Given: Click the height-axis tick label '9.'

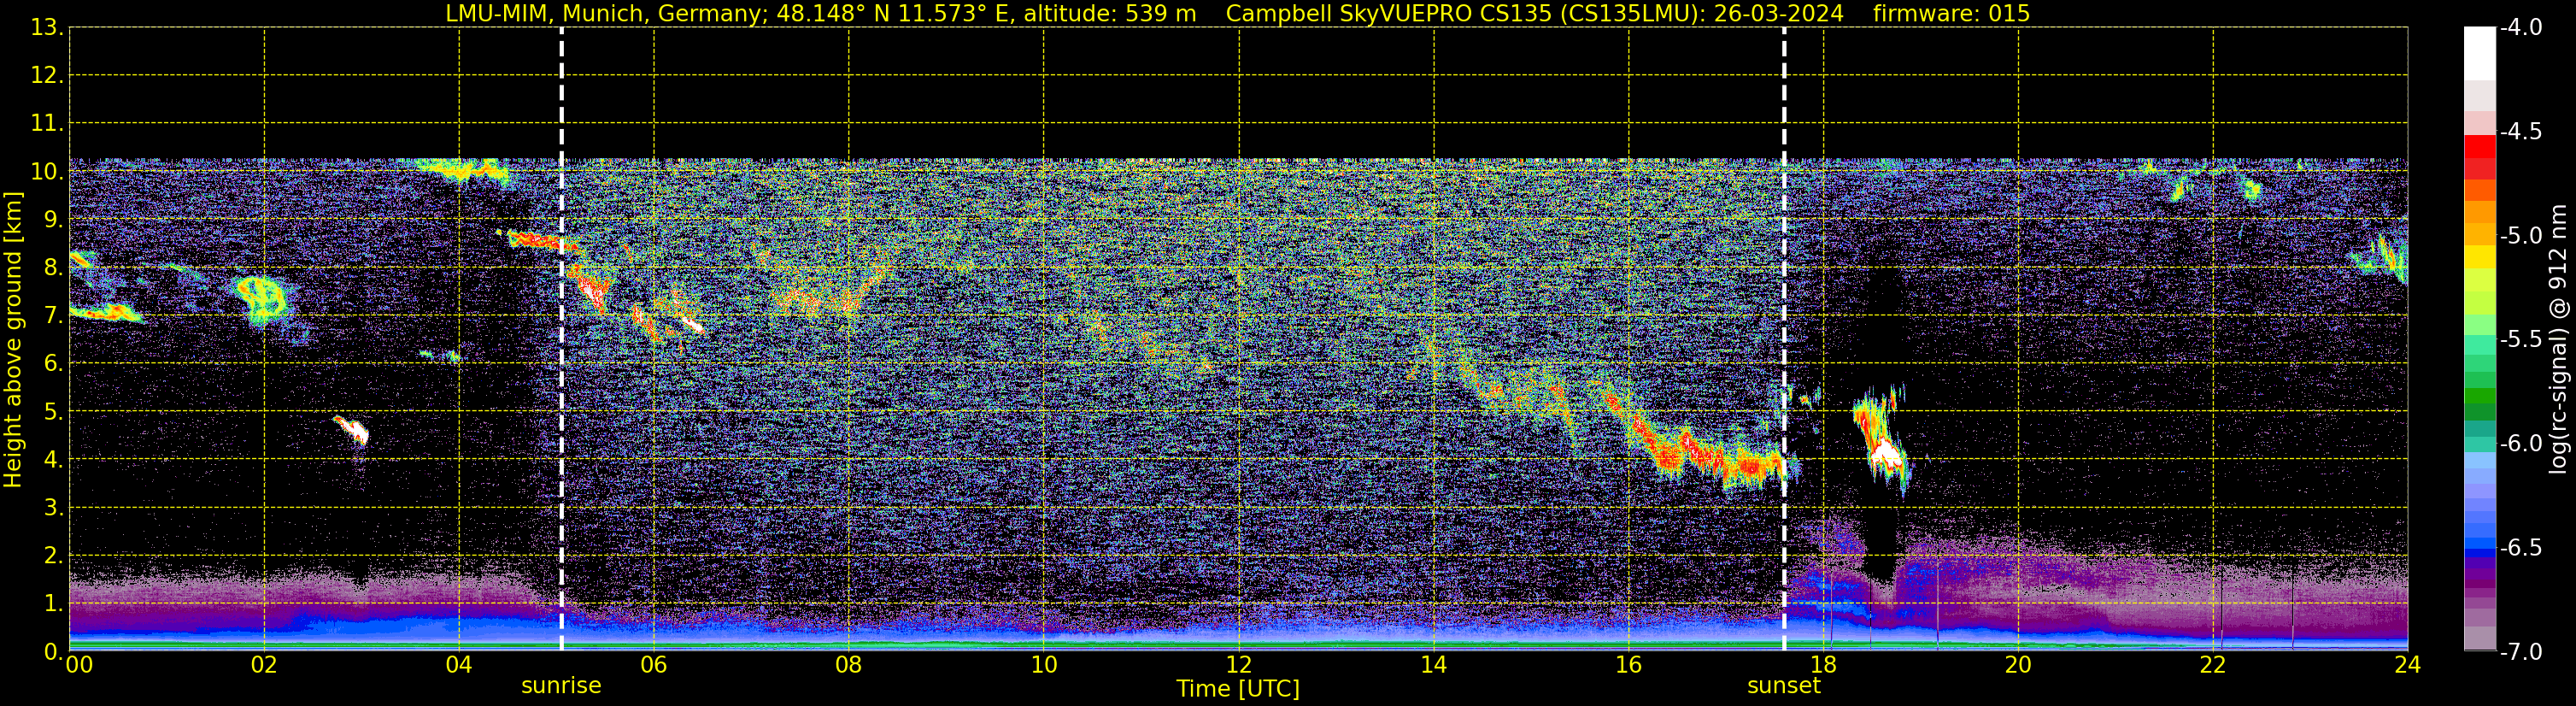Looking at the screenshot, I should (53, 220).
